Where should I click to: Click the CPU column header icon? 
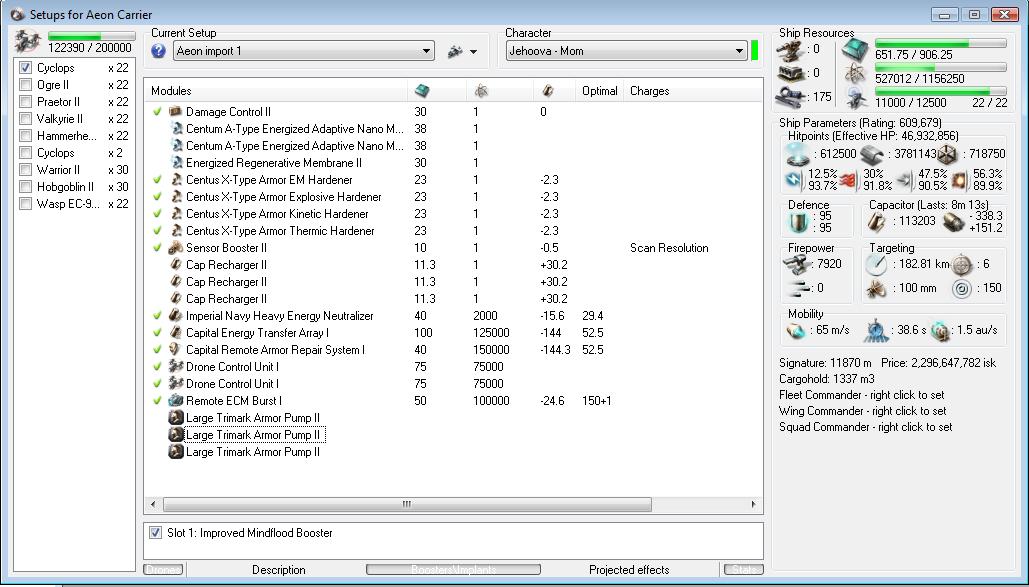coord(421,91)
